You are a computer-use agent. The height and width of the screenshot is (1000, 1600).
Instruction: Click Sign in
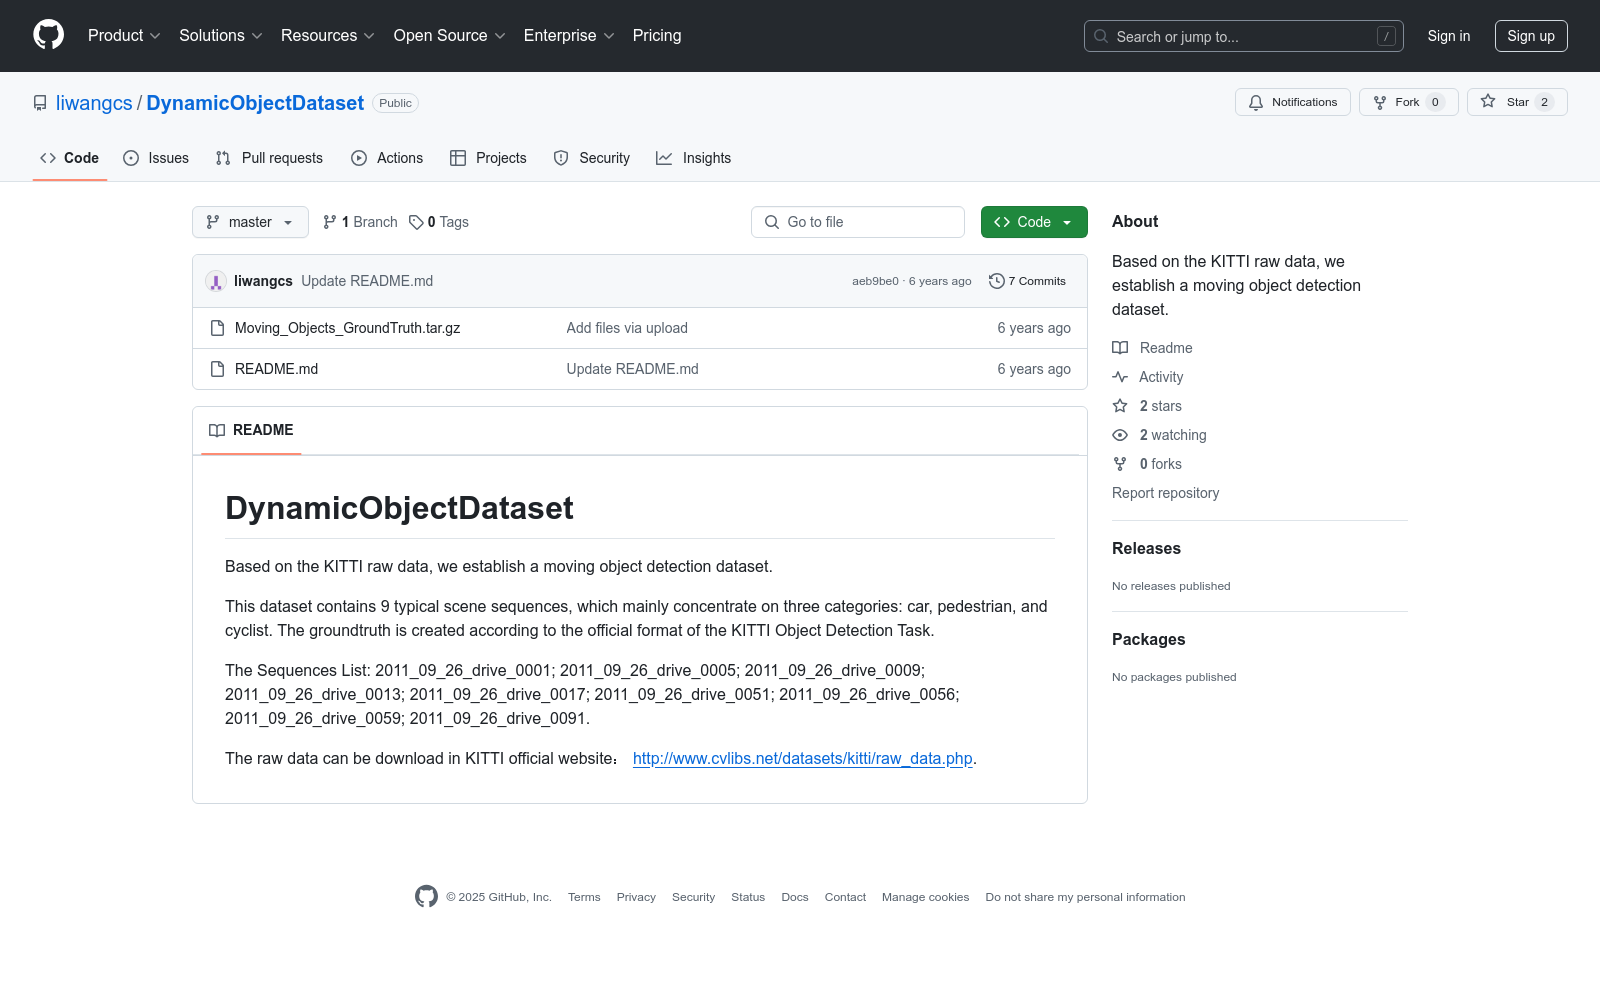(1449, 36)
